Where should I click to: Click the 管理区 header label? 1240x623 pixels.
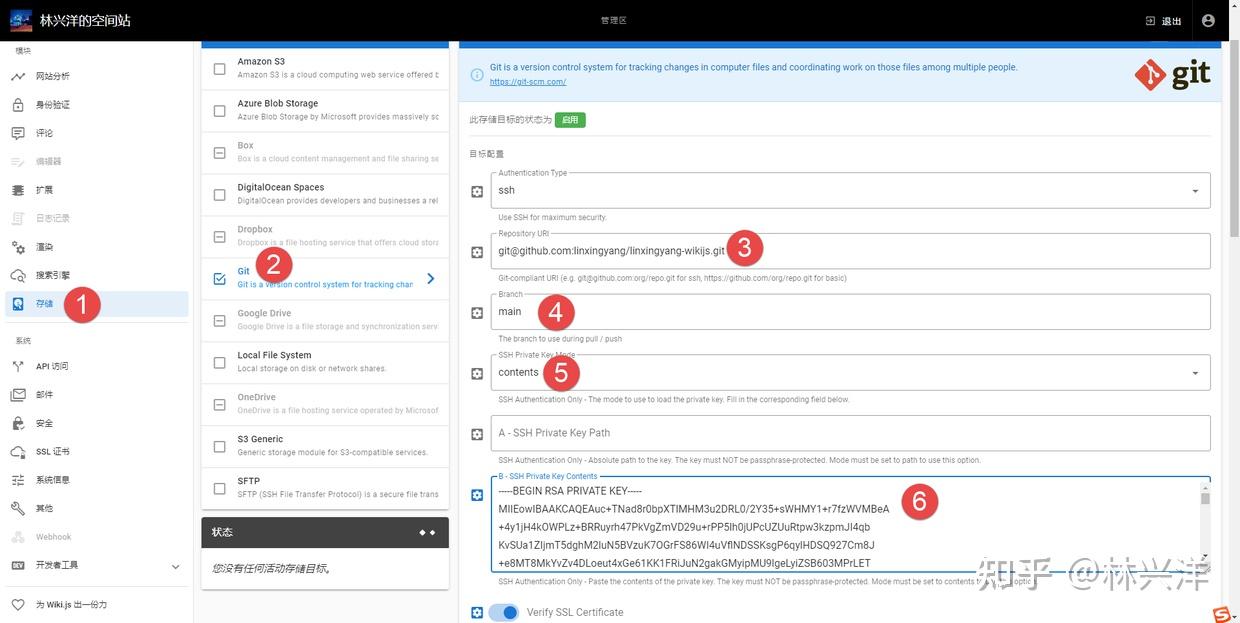[613, 21]
